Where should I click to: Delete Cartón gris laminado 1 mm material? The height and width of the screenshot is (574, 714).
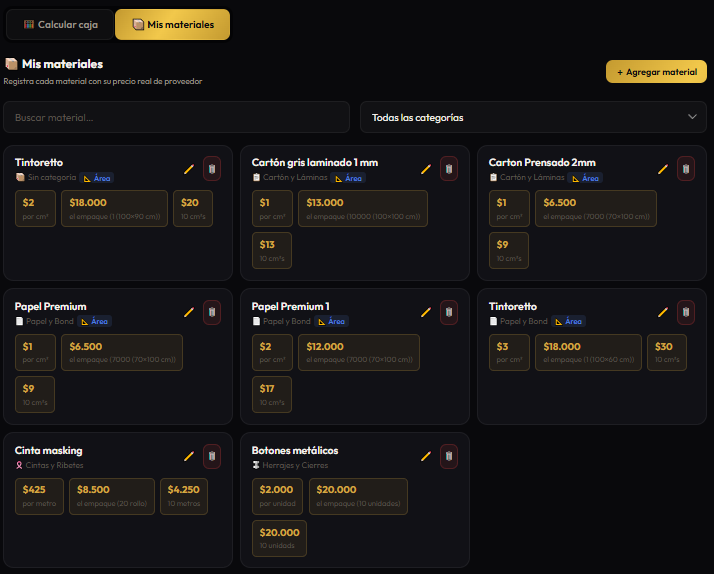pyautogui.click(x=449, y=169)
